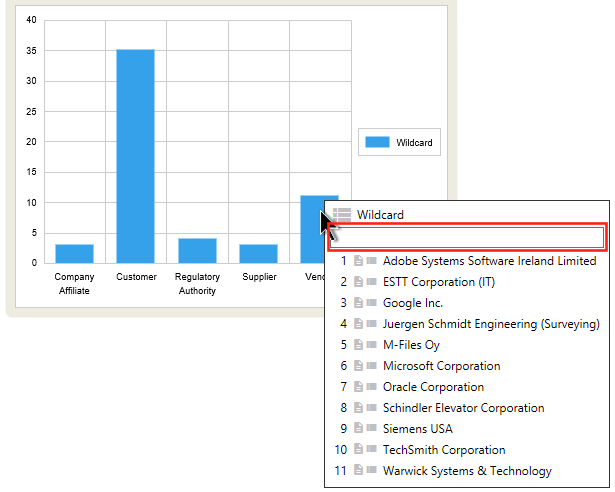Screen dimensions: 615x492
Task: Click document icon next to Adobe Systems
Action: 359,261
